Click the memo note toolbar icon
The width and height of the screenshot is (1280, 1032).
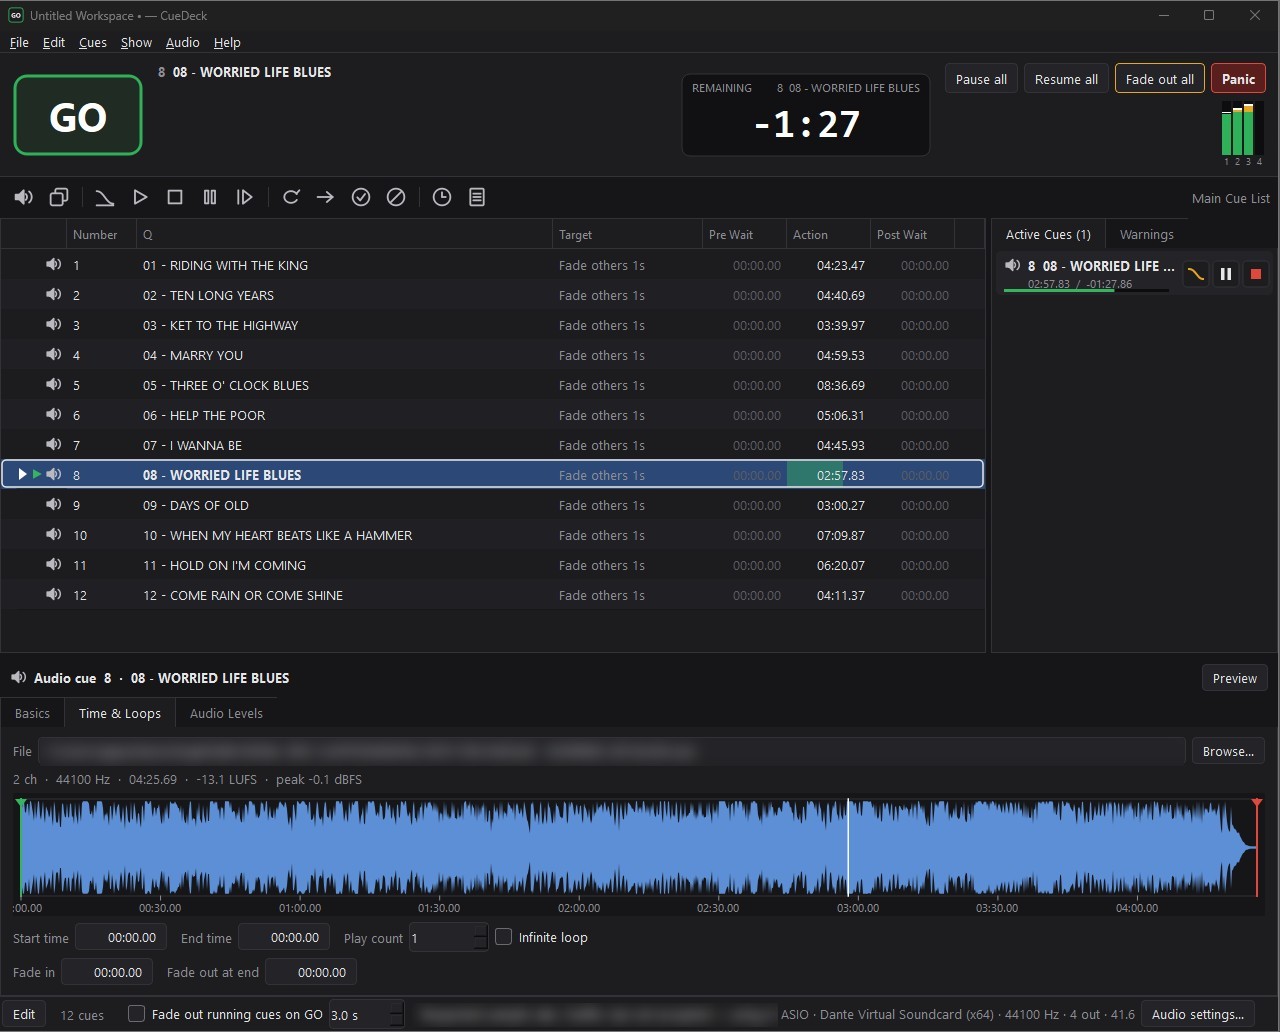[477, 197]
